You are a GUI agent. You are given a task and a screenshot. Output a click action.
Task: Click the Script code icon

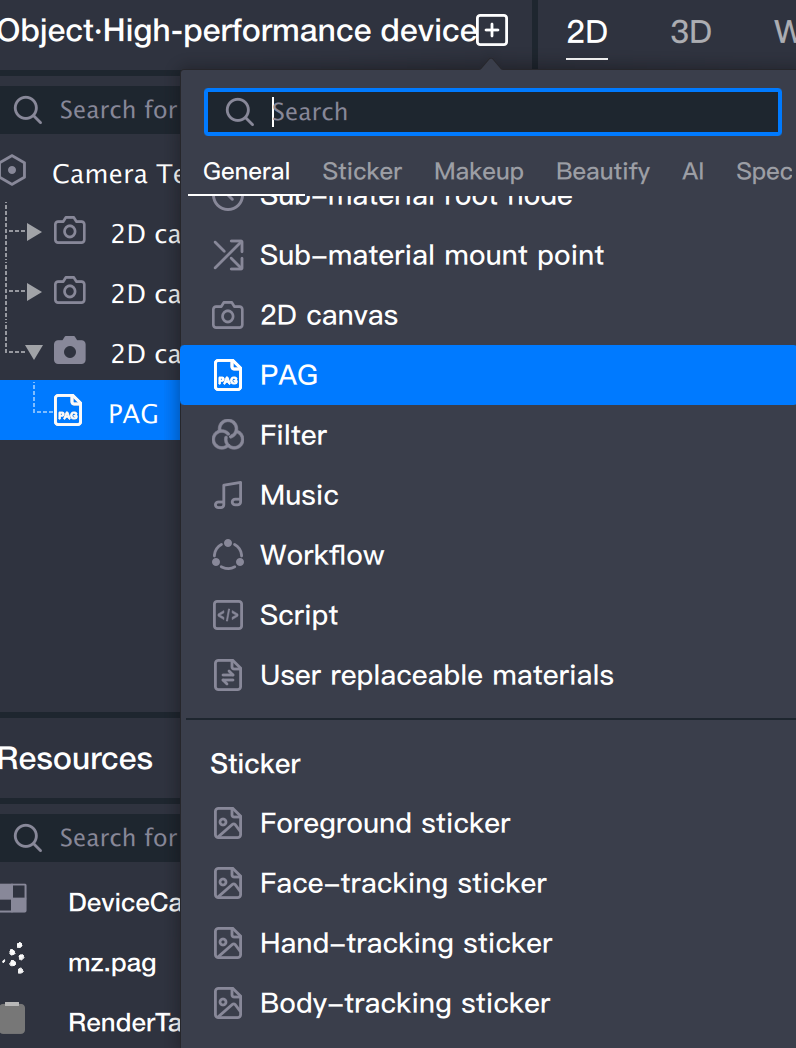click(228, 615)
